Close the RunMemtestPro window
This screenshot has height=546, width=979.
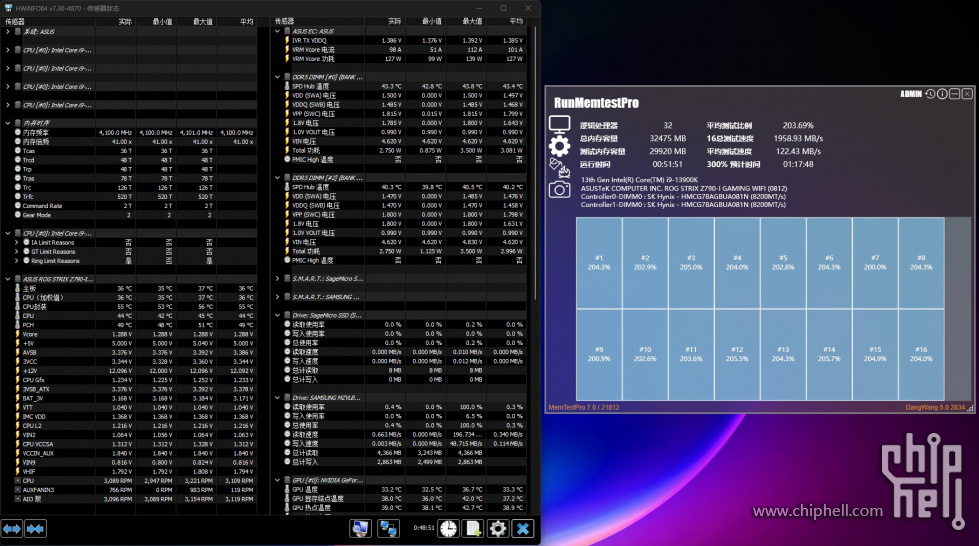pos(967,94)
